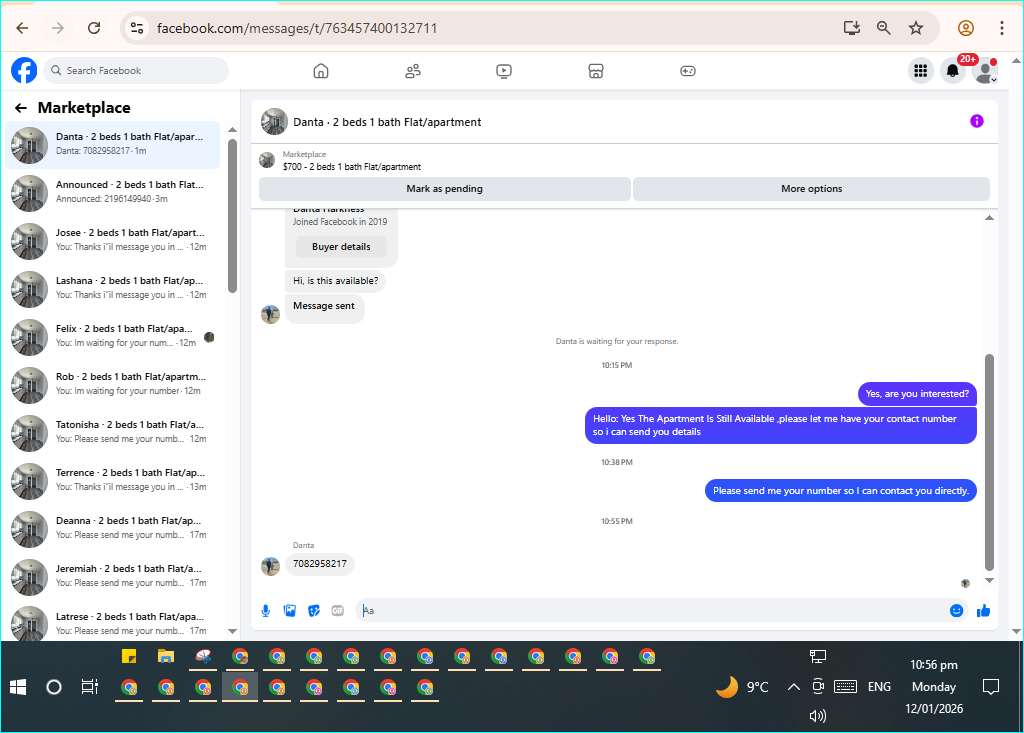1024x733 pixels.
Task: Reload the page
Action: (94, 28)
